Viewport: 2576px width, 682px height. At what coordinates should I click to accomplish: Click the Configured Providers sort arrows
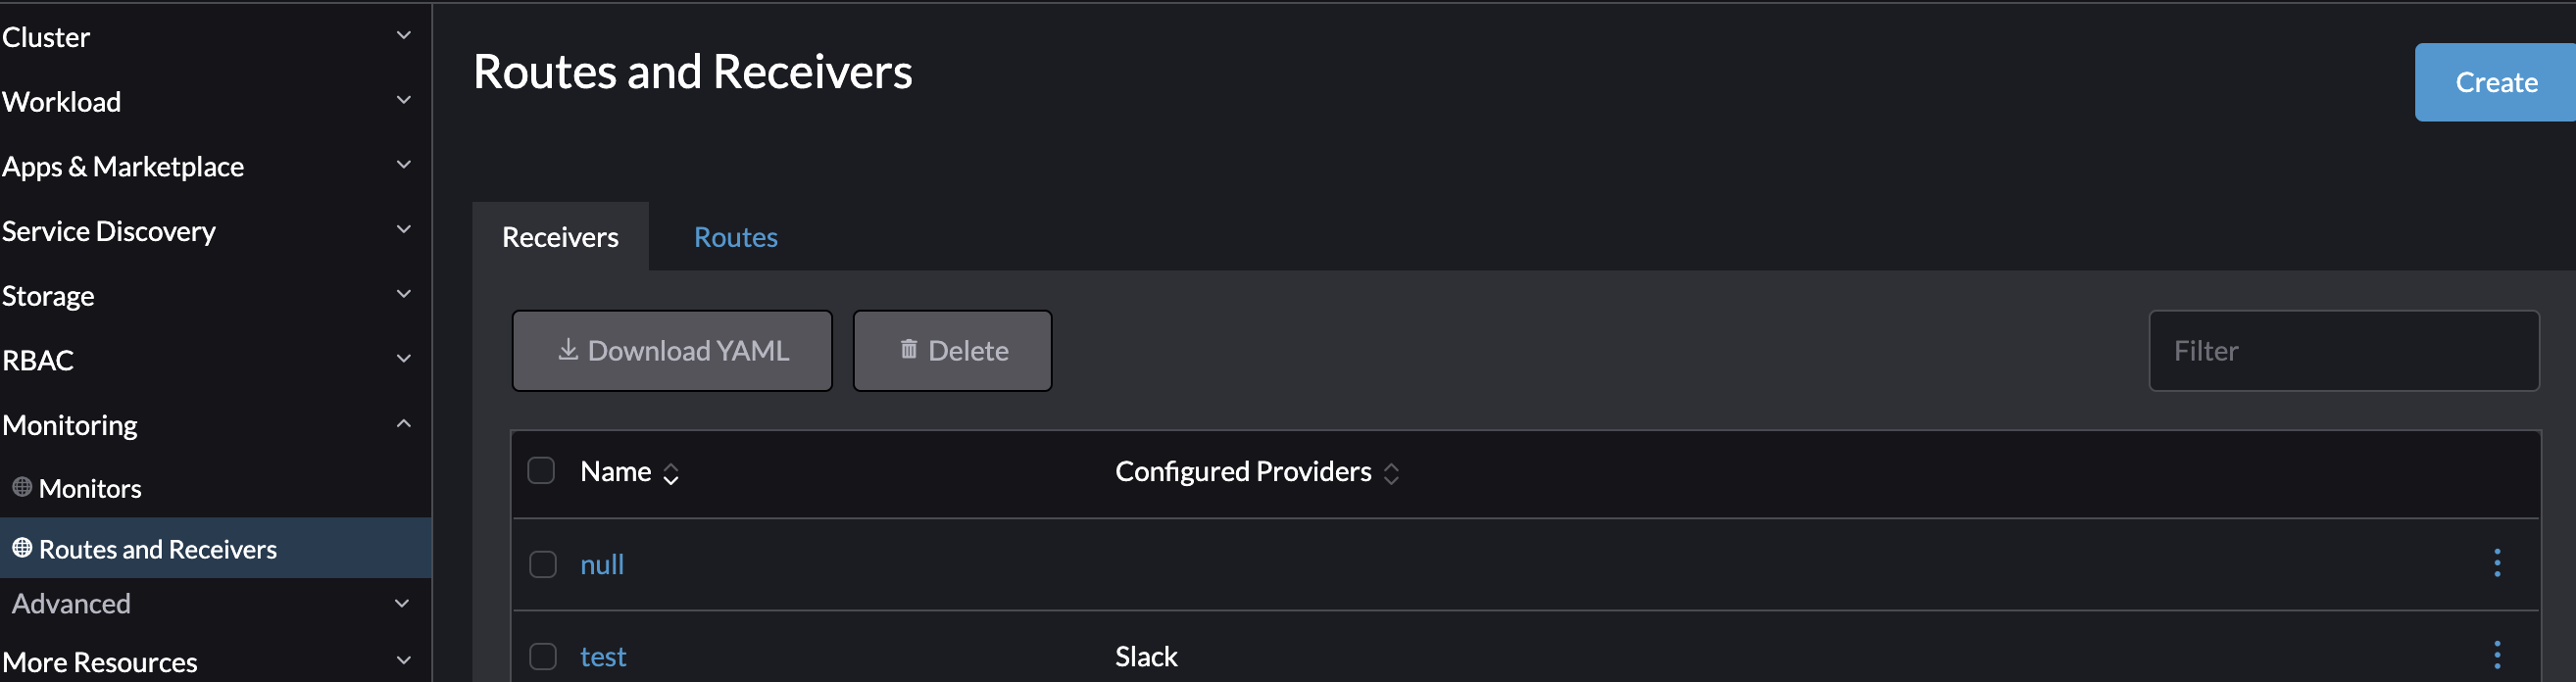click(x=1391, y=471)
